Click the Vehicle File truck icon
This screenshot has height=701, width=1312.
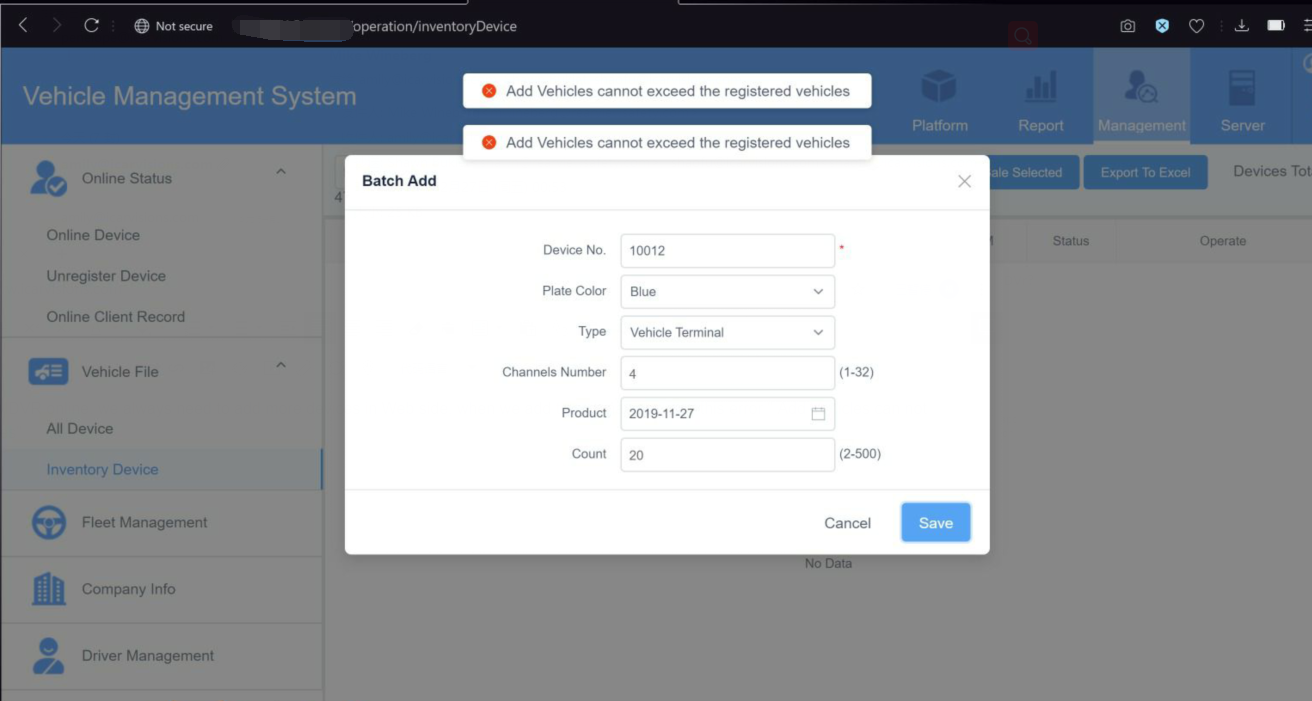coord(48,372)
